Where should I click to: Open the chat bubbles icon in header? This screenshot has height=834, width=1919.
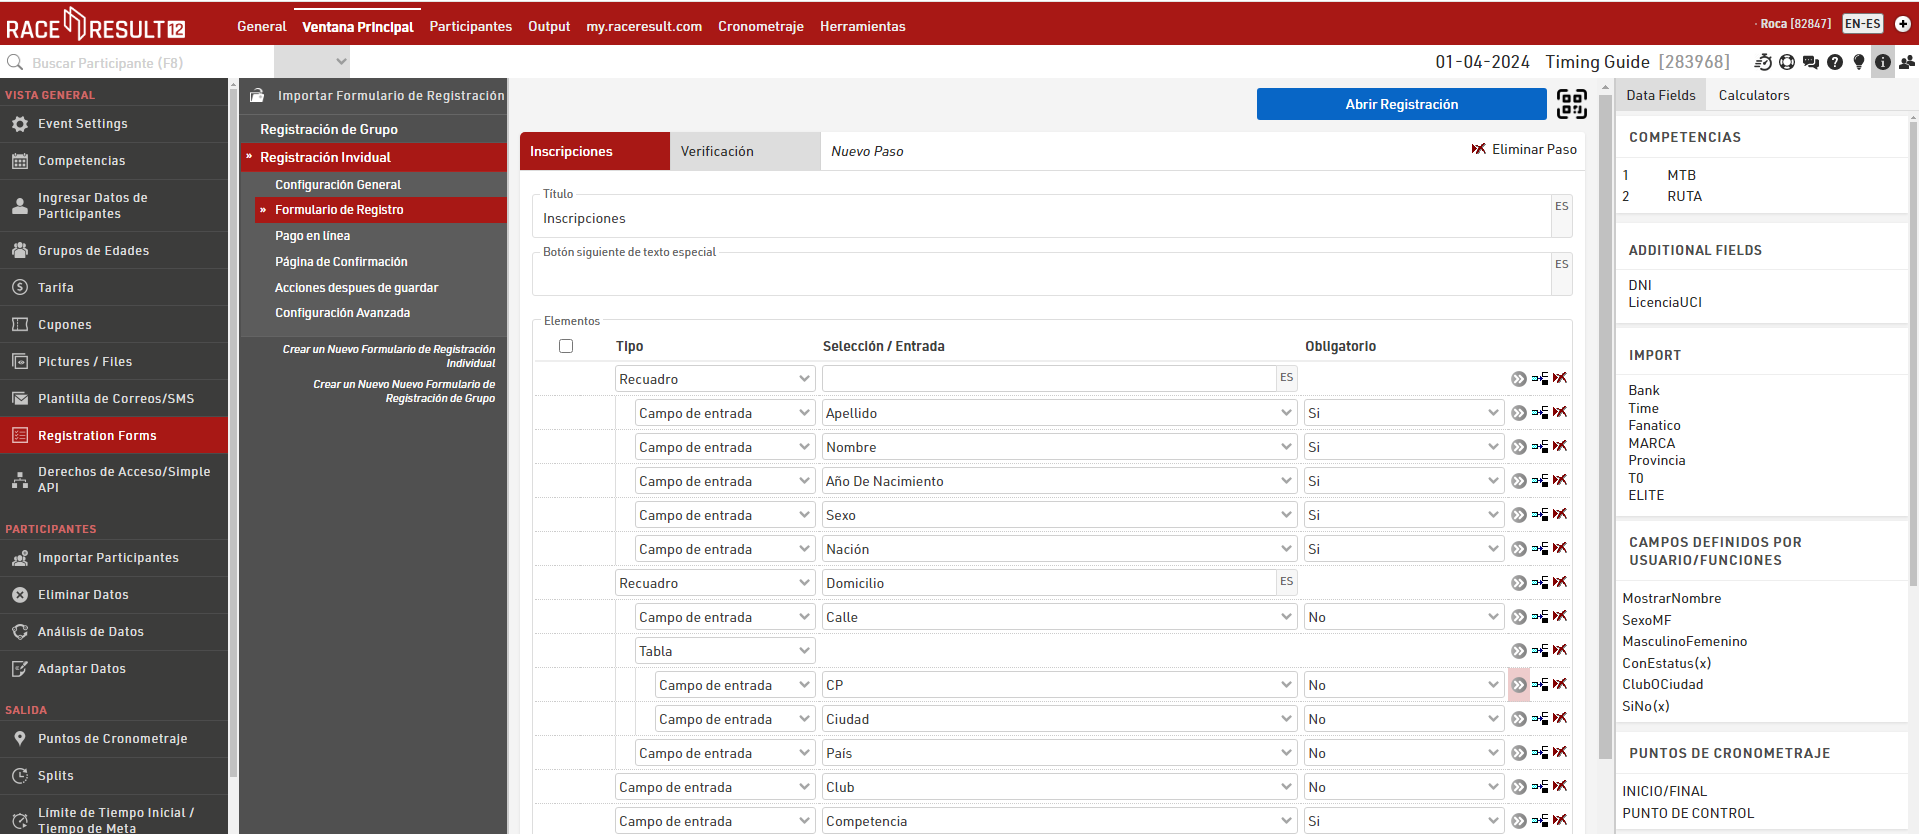[x=1811, y=62]
